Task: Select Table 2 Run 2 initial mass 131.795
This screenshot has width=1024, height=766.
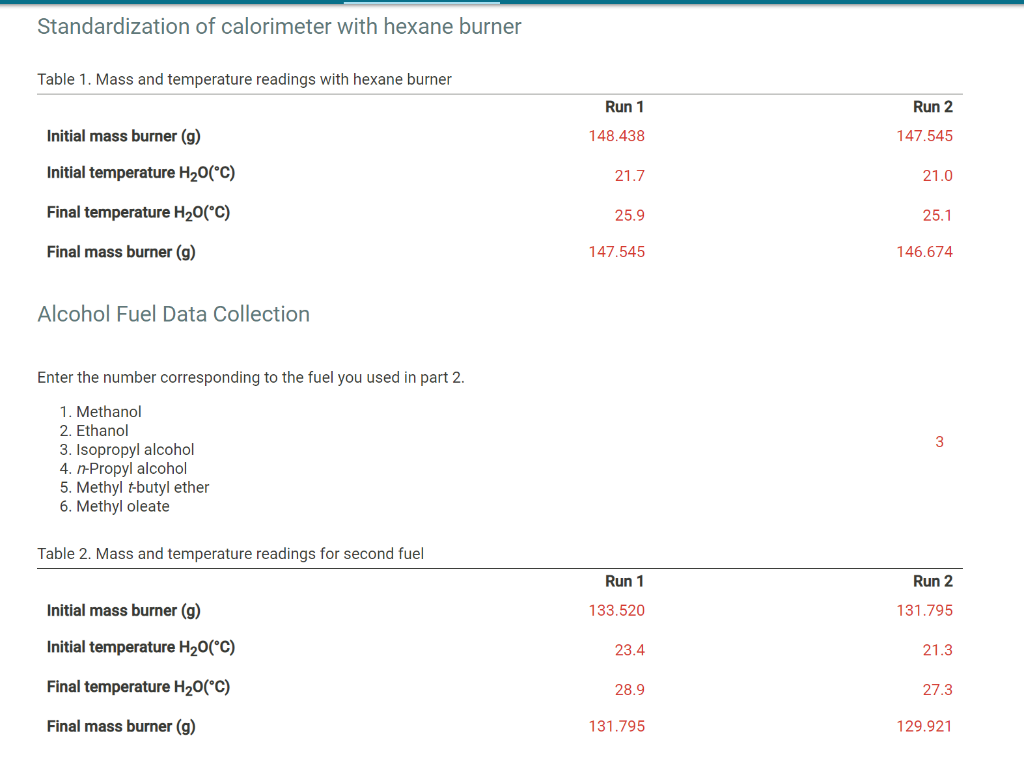Action: [x=924, y=611]
